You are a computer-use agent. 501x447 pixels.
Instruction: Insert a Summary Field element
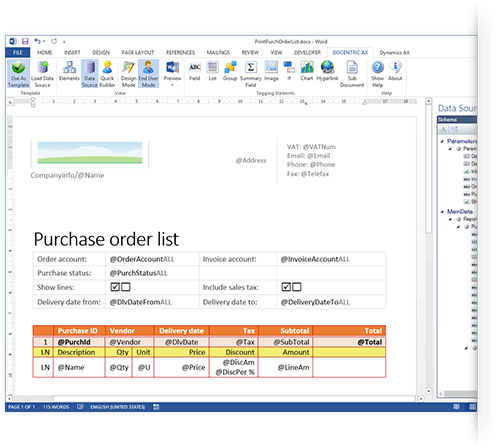pyautogui.click(x=251, y=74)
